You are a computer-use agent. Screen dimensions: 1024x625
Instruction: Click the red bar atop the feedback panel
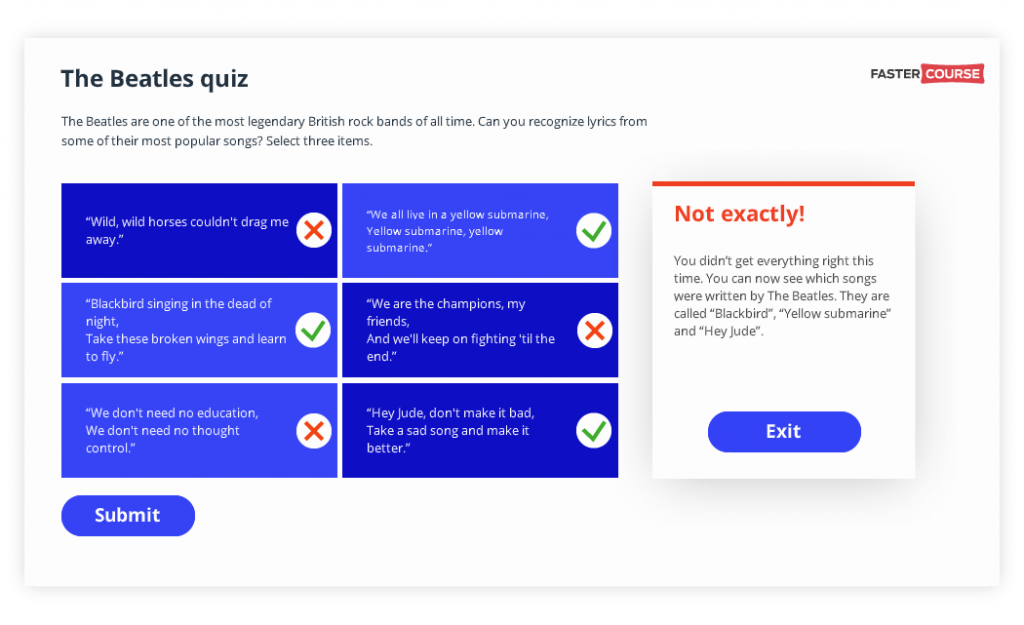click(783, 184)
